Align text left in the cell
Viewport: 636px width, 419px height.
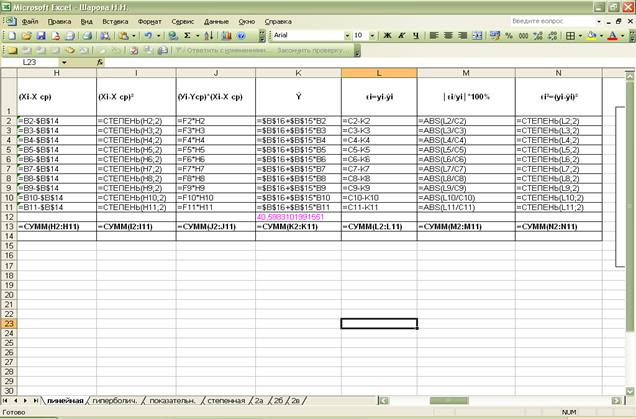point(434,36)
